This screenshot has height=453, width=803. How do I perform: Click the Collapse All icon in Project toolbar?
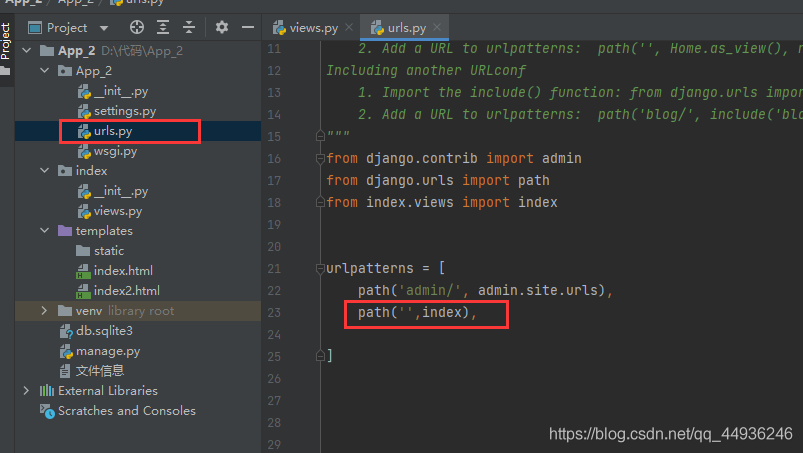(x=189, y=27)
